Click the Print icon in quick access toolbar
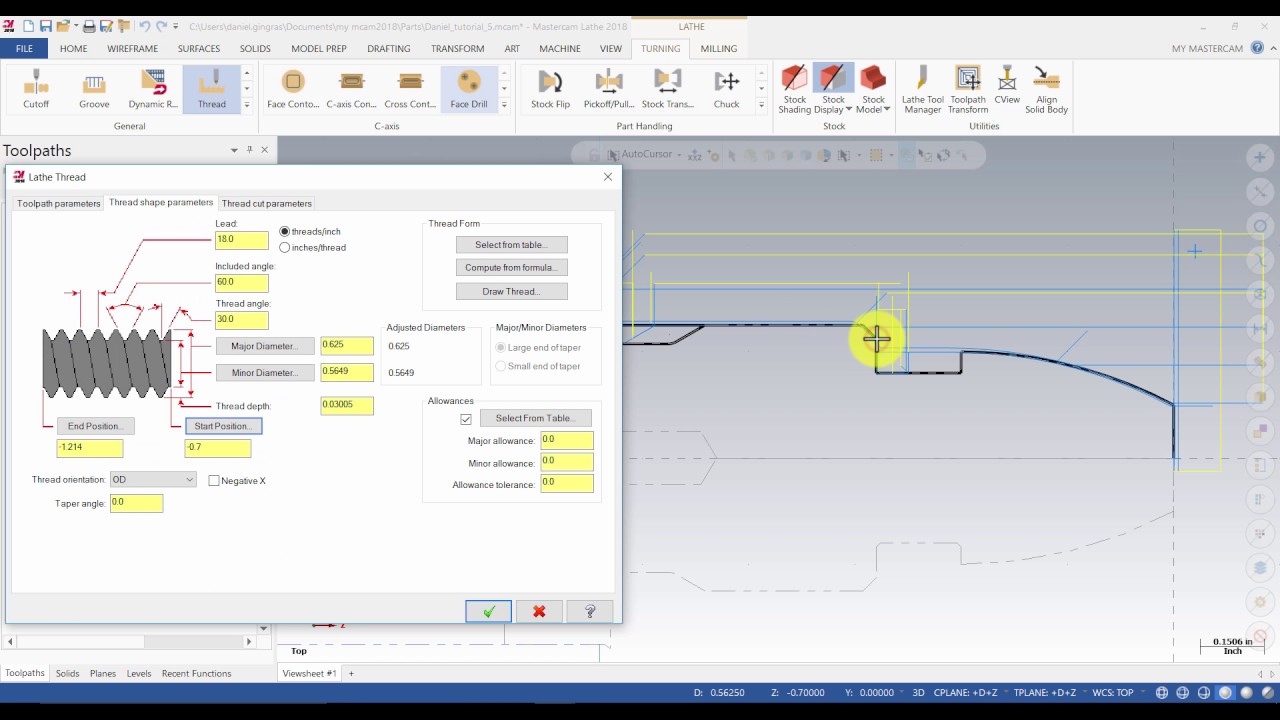 89,26
